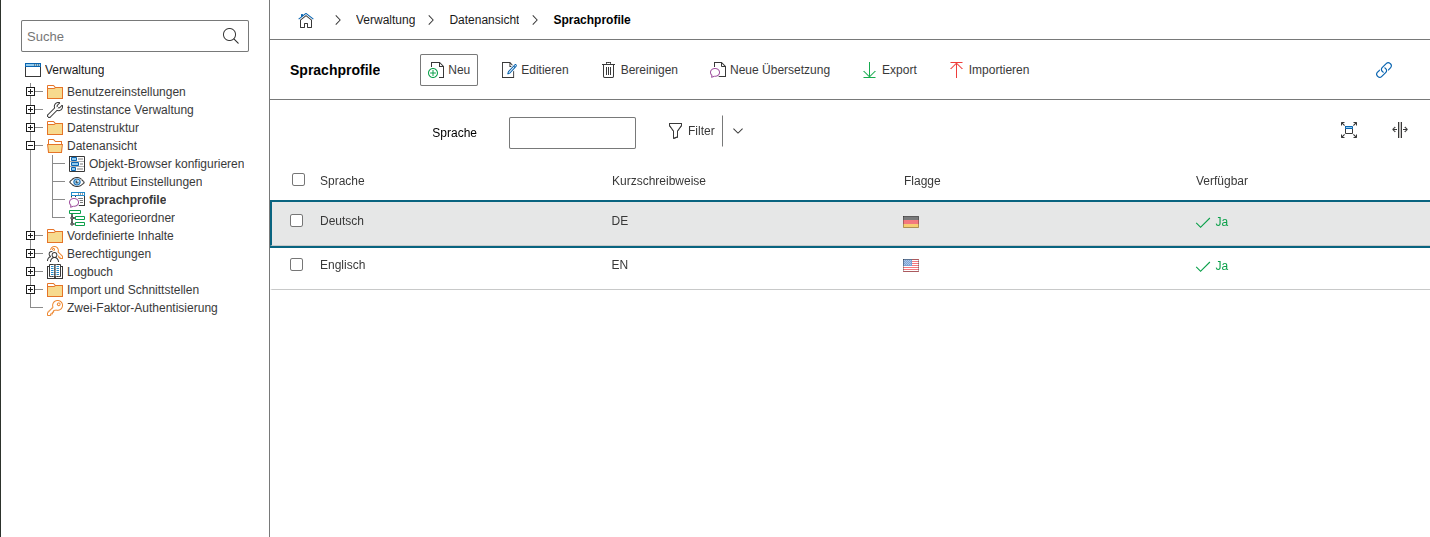This screenshot has height=537, width=1430.
Task: Open Zwei-Faktor-Authentisierung key item
Action: coord(141,308)
